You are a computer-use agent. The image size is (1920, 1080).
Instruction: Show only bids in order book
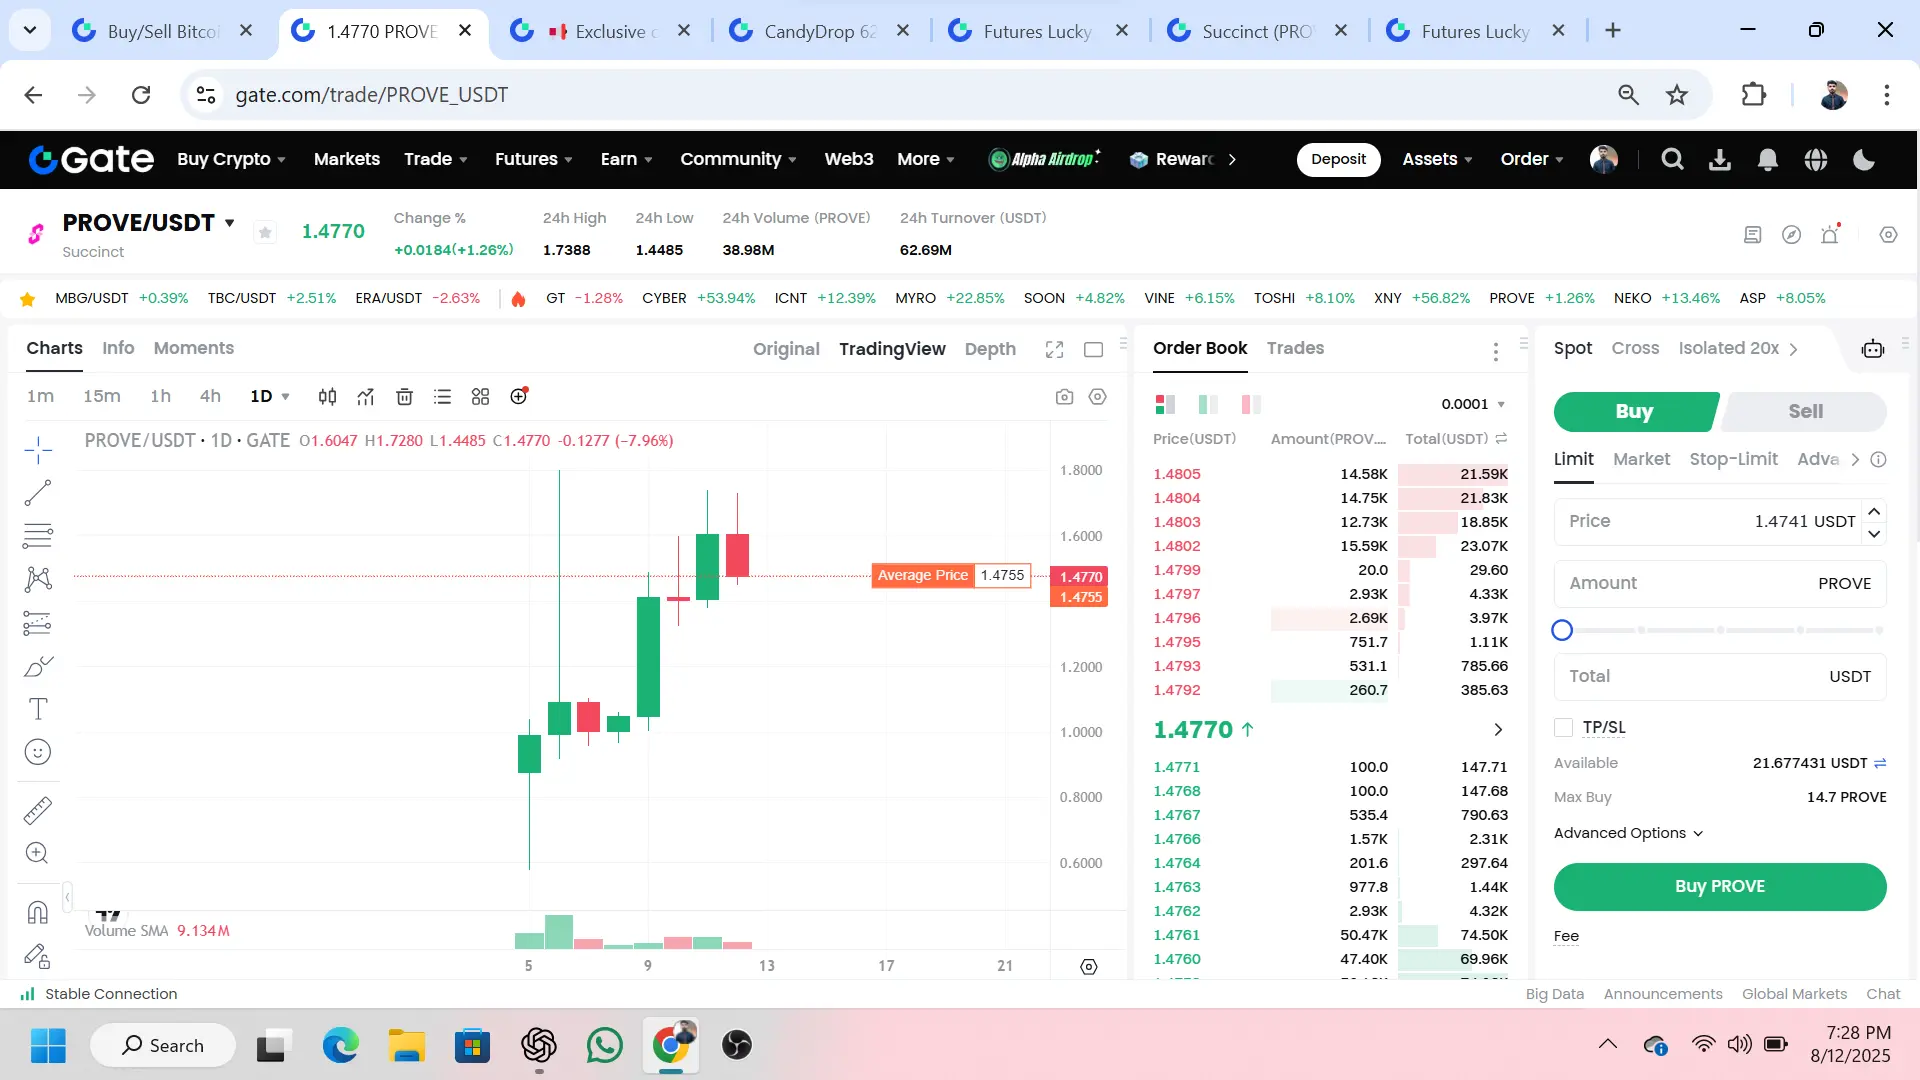[x=1208, y=404]
